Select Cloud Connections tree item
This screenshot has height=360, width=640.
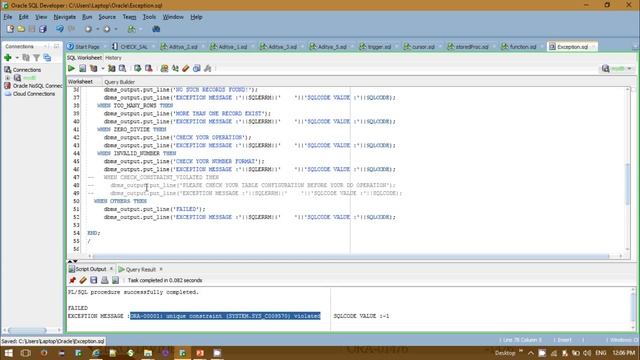pyautogui.click(x=29, y=94)
